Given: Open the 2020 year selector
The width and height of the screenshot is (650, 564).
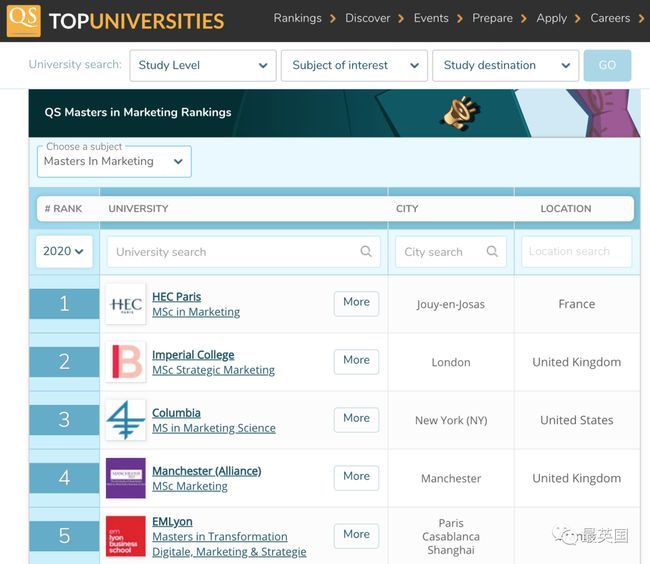Looking at the screenshot, I should 64,251.
